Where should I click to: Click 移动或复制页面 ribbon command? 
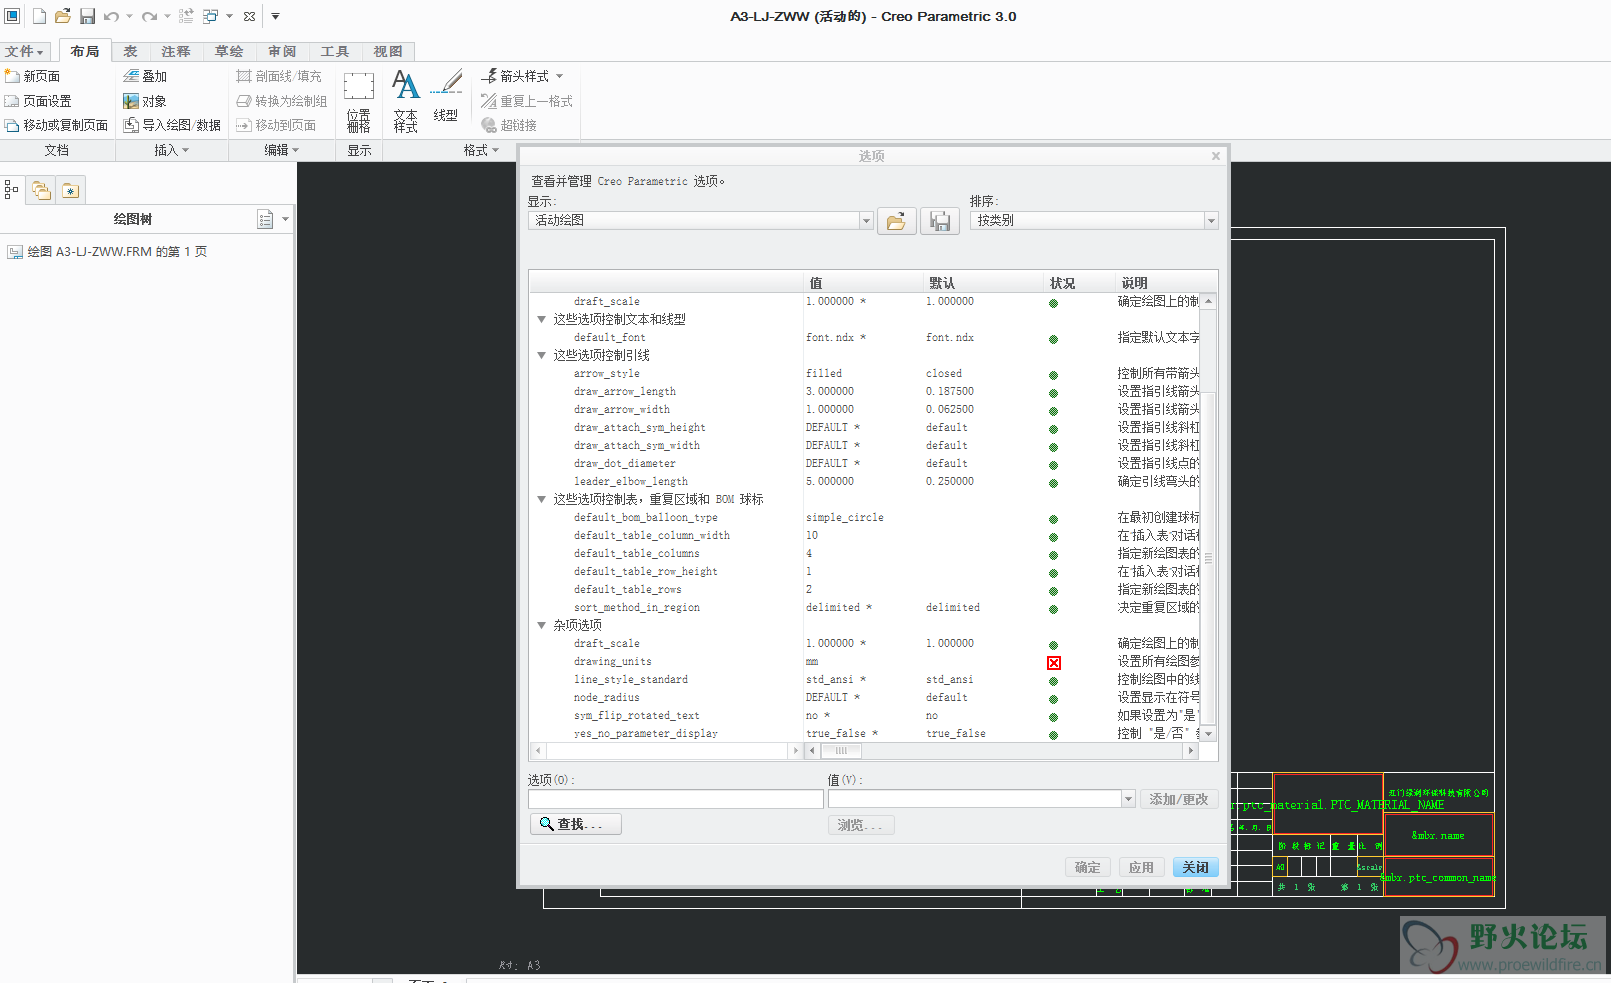click(57, 125)
